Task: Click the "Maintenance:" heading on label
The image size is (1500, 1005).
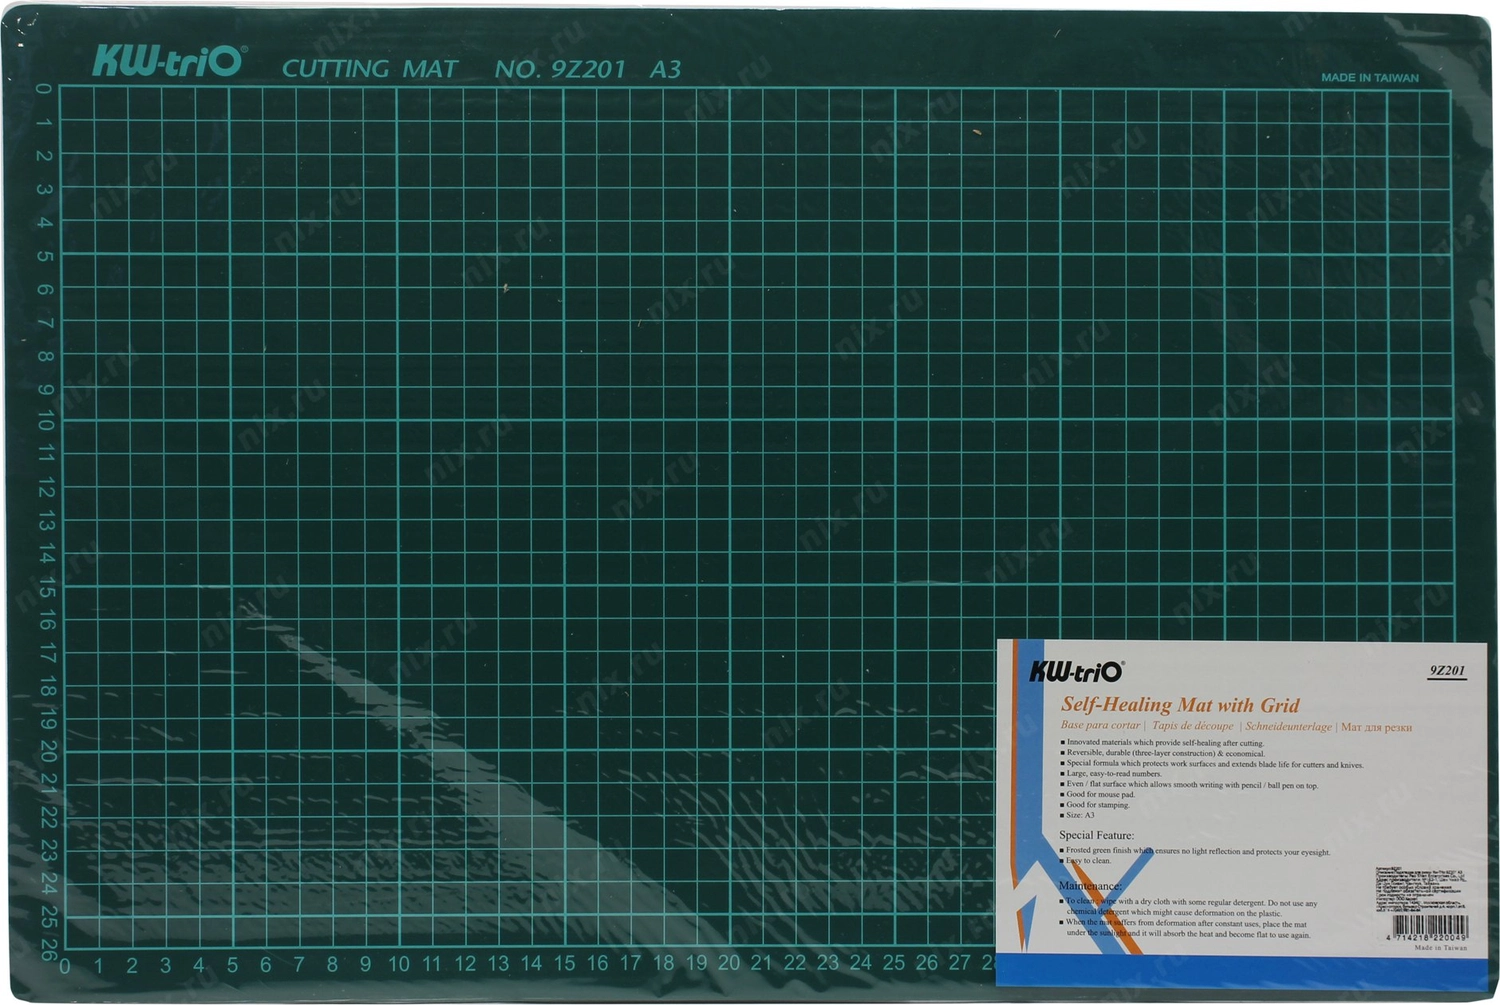Action: (x=1090, y=886)
